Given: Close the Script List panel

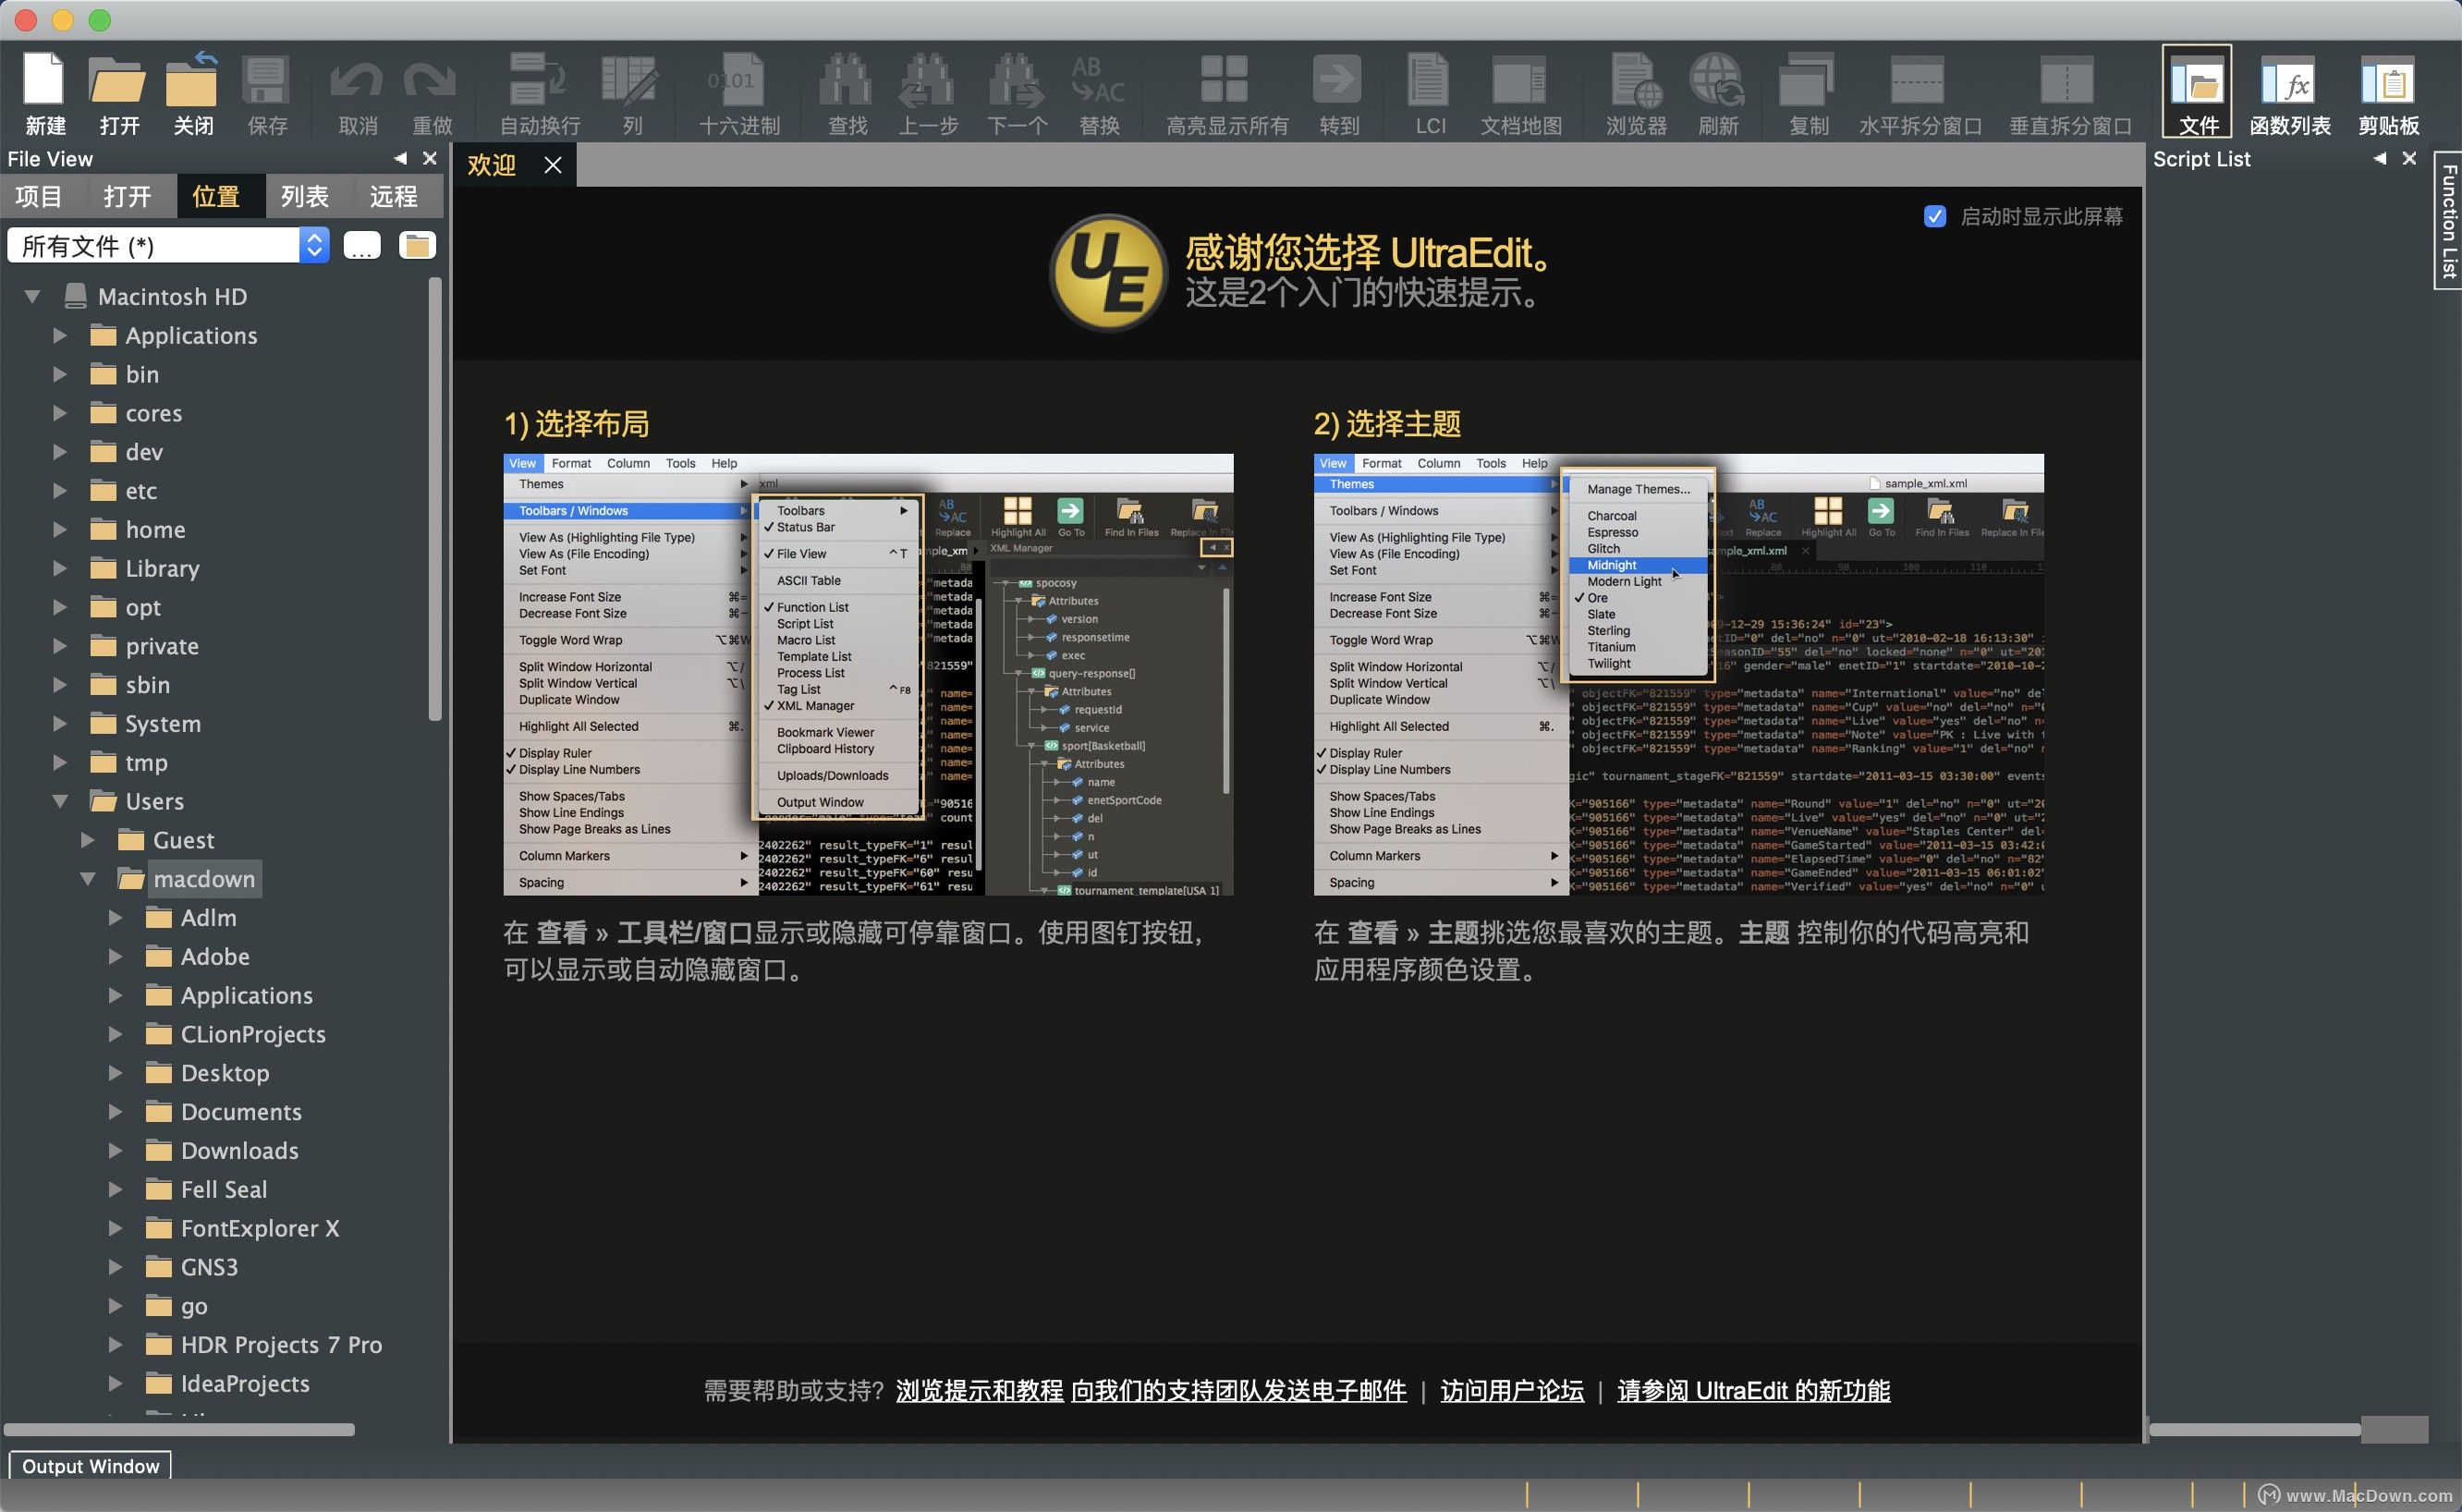Looking at the screenshot, I should (2409, 158).
